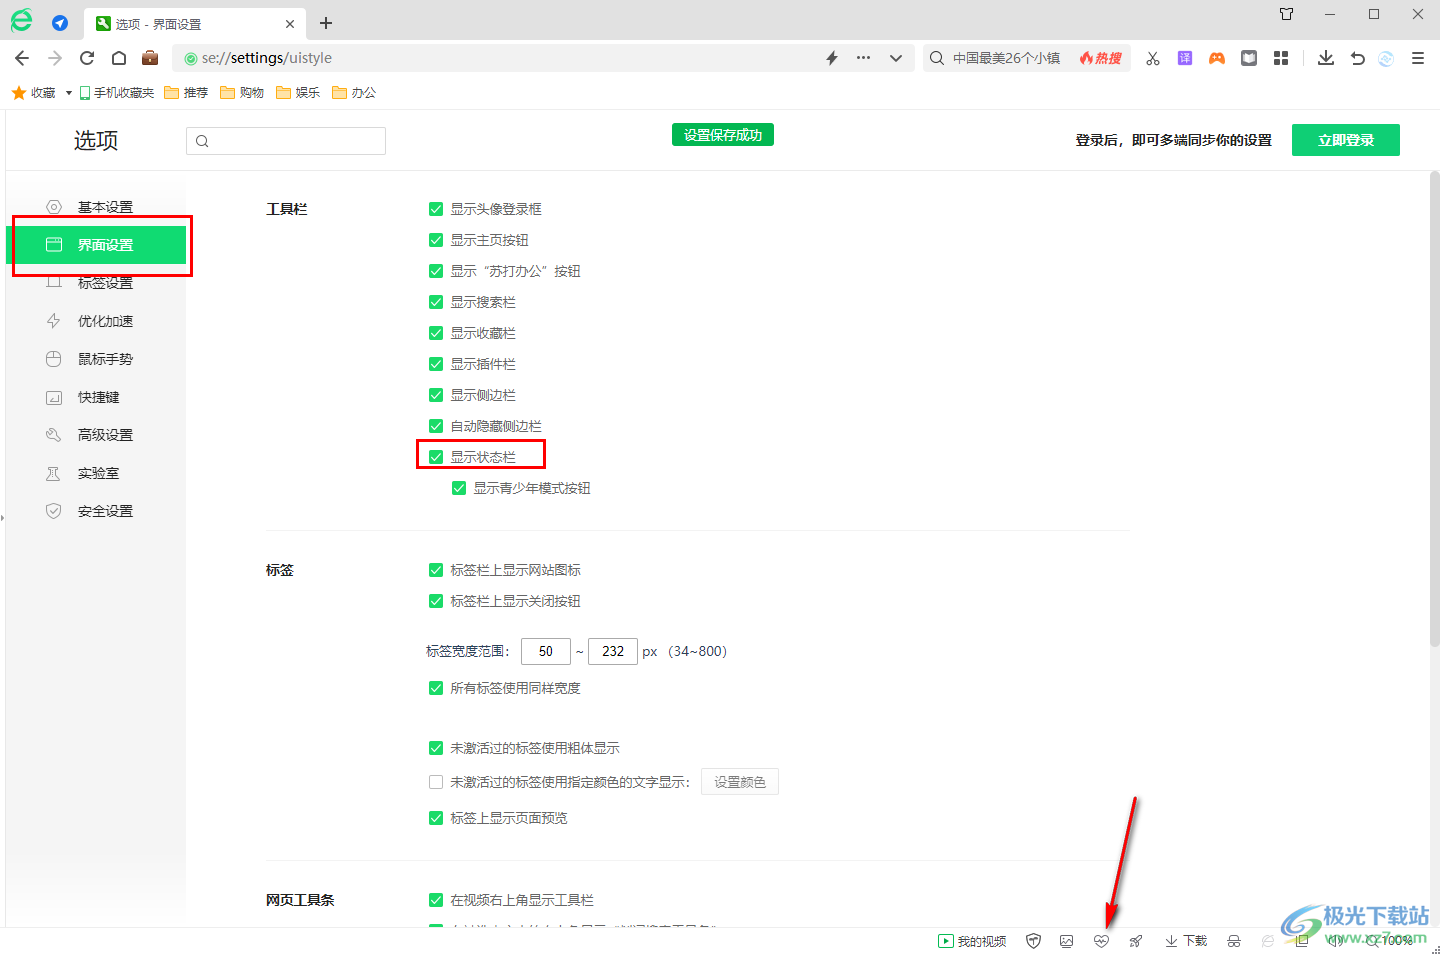Open the extensions grid icon
The height and width of the screenshot is (954, 1440).
[1281, 58]
